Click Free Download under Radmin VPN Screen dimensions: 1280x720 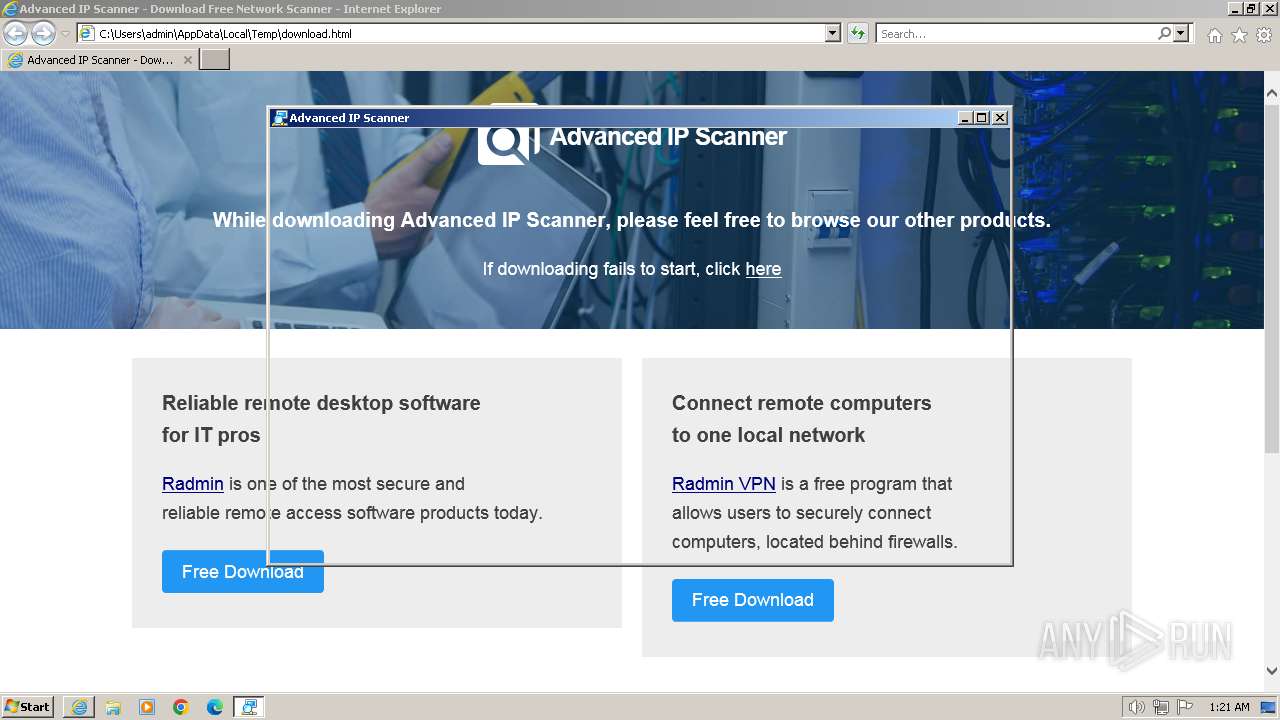pos(753,600)
